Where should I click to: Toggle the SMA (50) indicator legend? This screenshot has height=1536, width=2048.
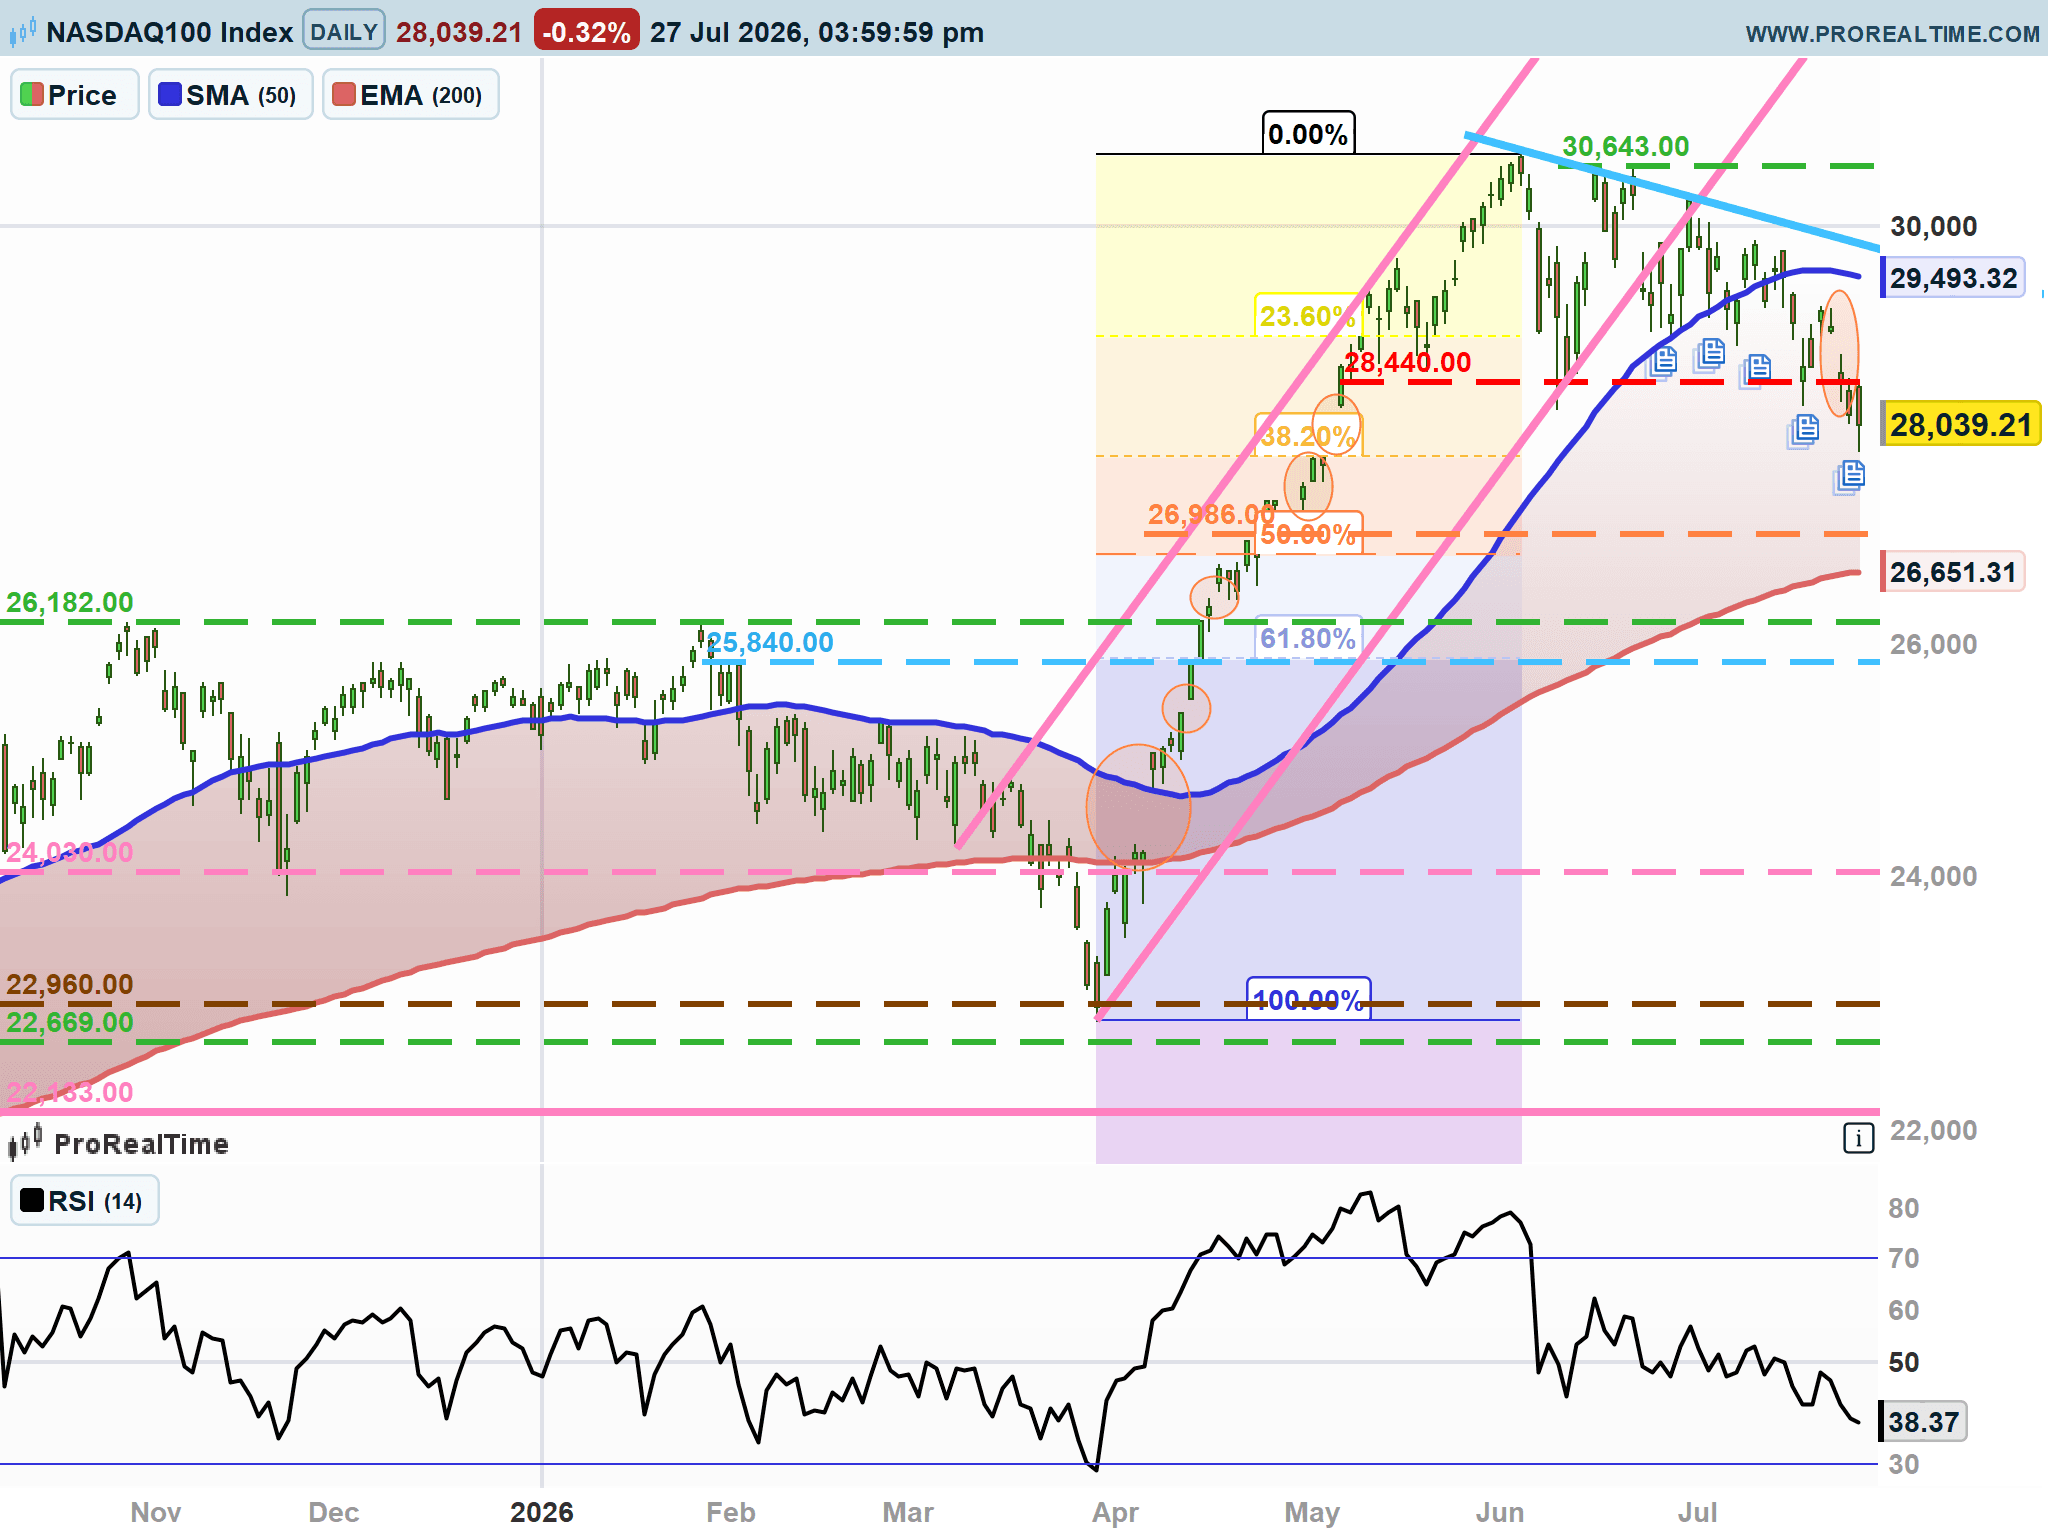pyautogui.click(x=231, y=95)
